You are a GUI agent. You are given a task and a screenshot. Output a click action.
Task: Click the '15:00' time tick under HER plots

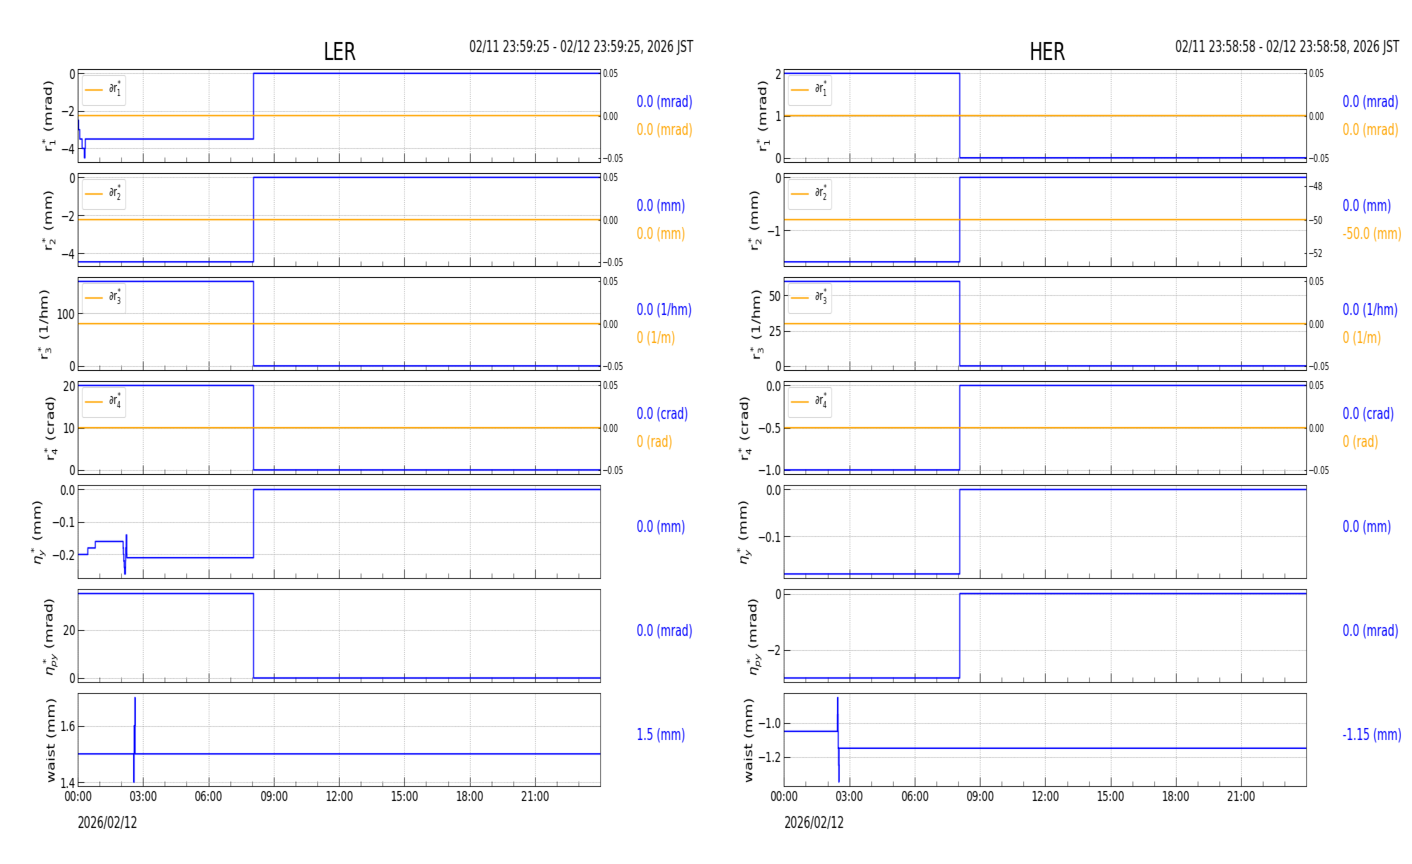(1111, 797)
